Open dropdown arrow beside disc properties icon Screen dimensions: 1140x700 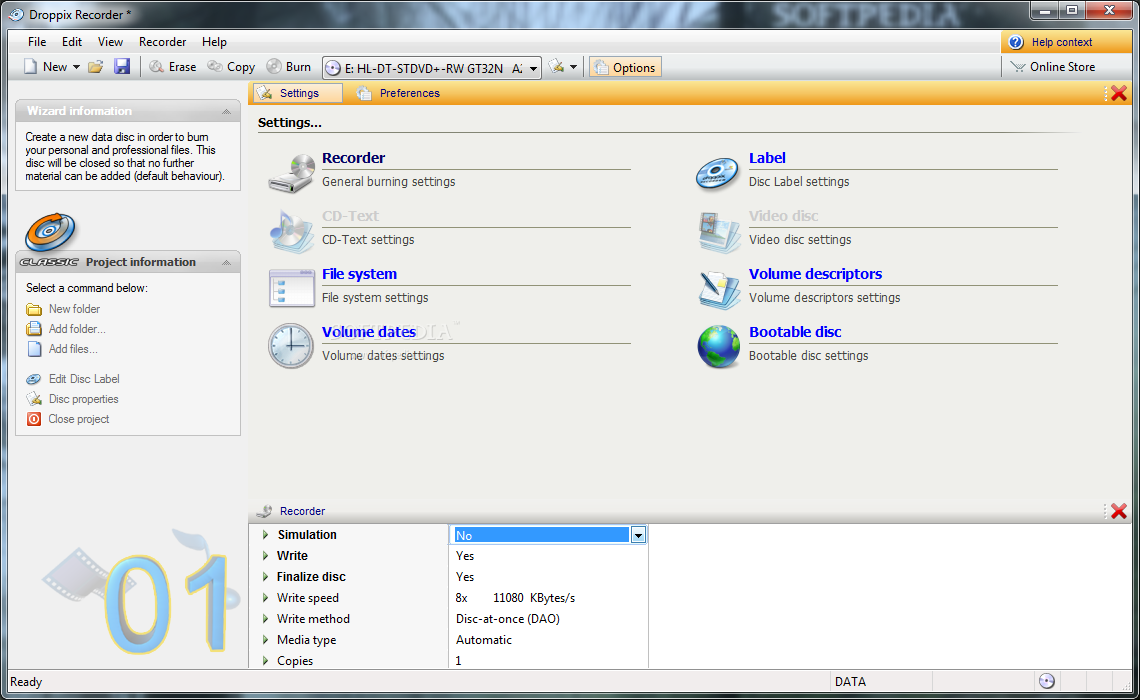point(574,67)
